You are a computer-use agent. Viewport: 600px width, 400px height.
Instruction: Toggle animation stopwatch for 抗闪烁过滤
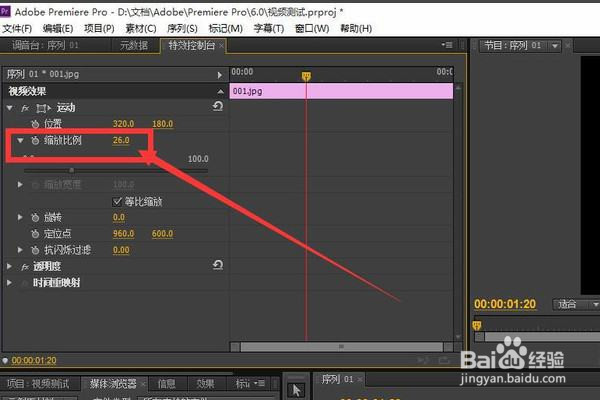(x=35, y=250)
